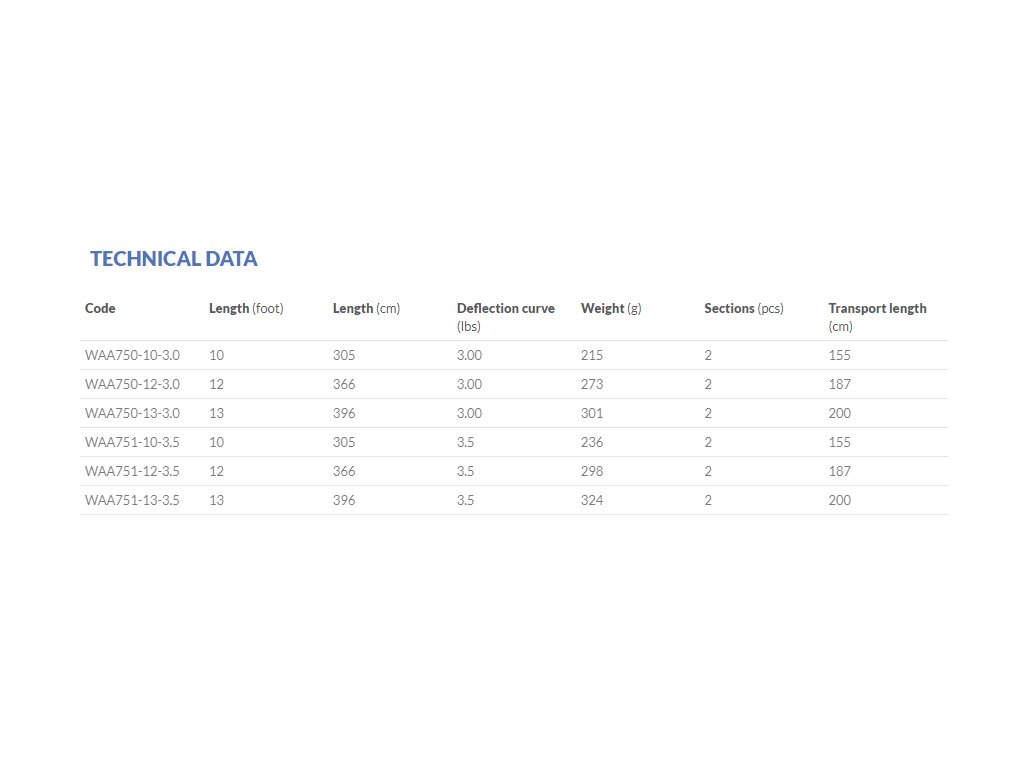Click the Weight (g) column header
Viewport: 1024px width, 768px height.
click(x=611, y=309)
